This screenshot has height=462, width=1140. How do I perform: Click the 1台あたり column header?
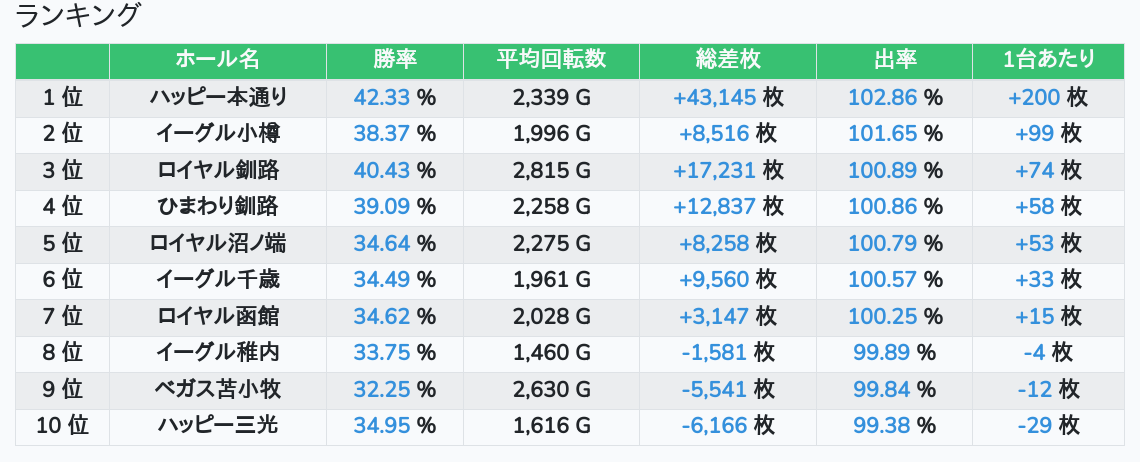[1048, 60]
